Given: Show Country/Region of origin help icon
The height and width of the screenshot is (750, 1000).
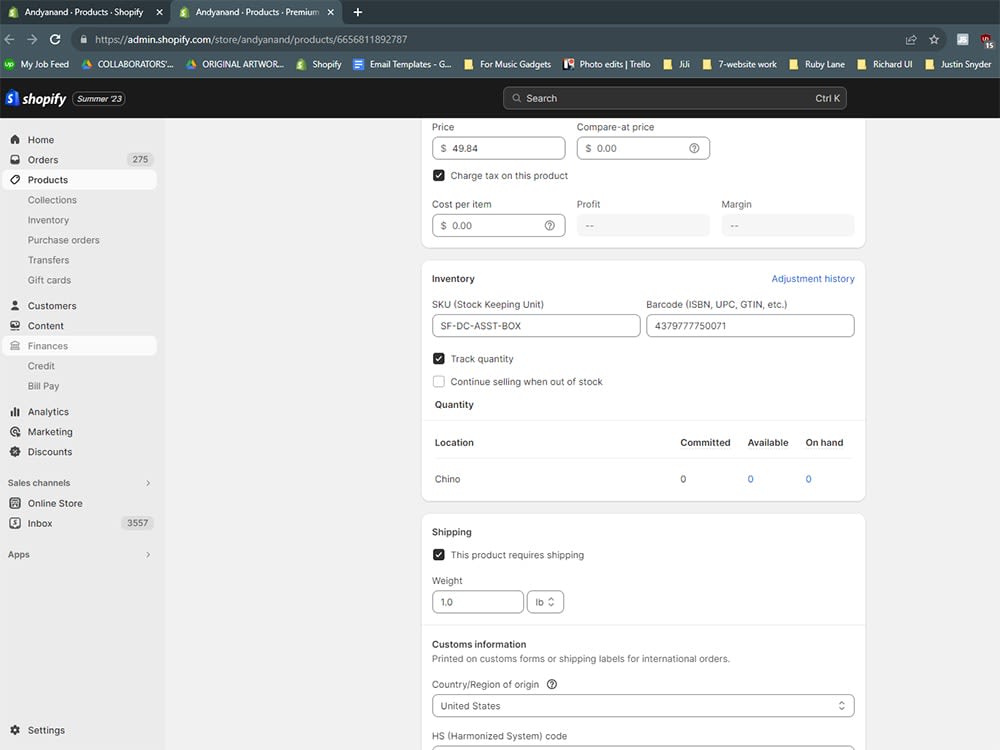Looking at the screenshot, I should pyautogui.click(x=552, y=684).
